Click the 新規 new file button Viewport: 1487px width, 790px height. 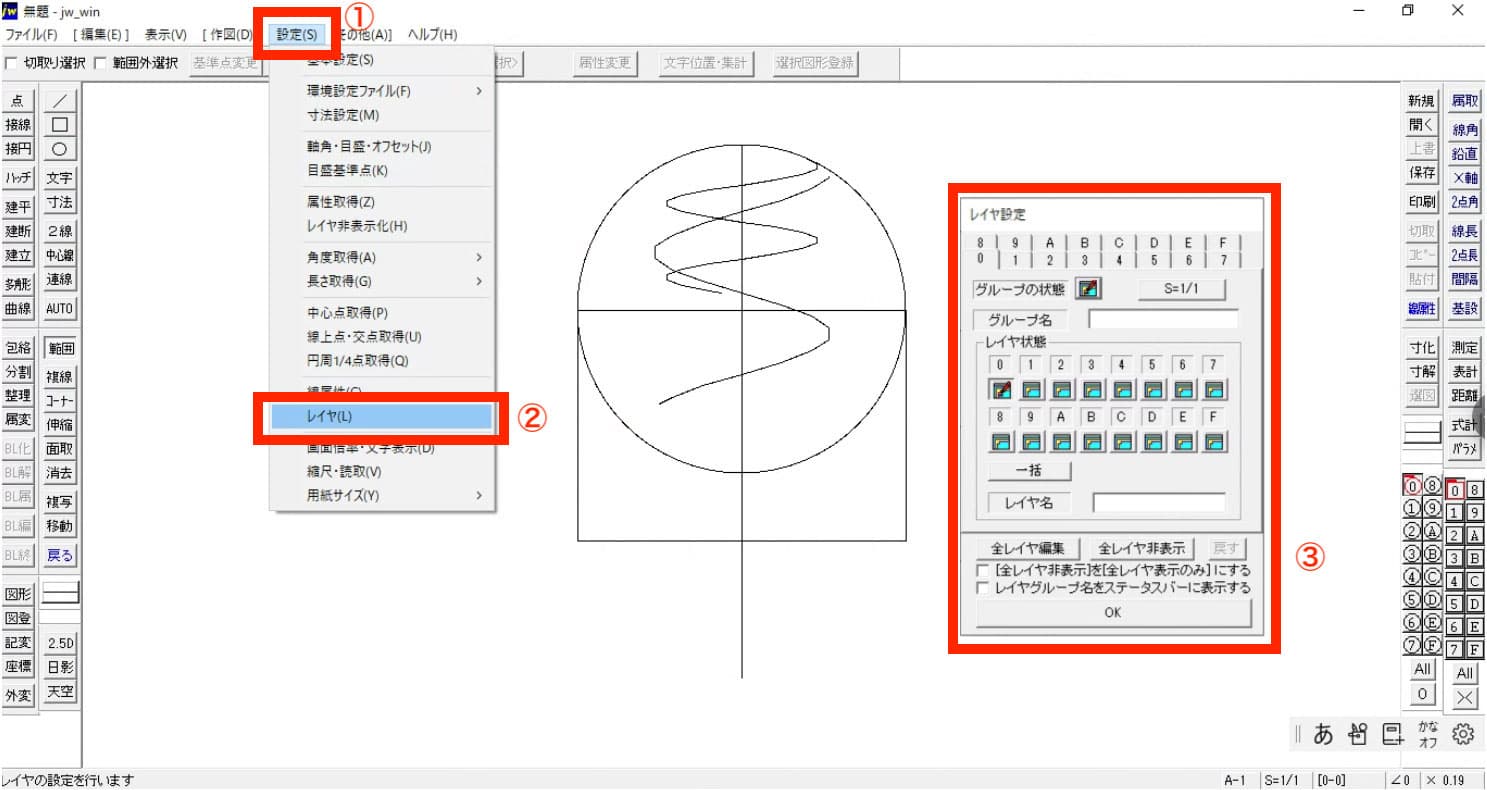(x=1422, y=101)
